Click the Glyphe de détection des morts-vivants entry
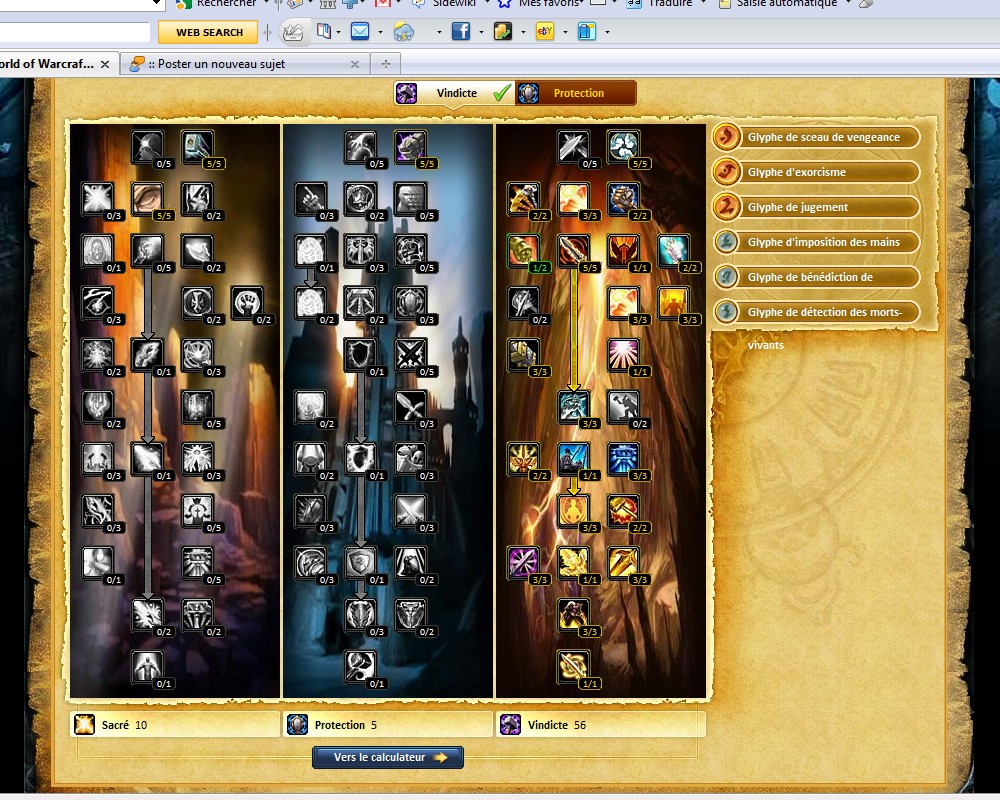 click(x=816, y=313)
